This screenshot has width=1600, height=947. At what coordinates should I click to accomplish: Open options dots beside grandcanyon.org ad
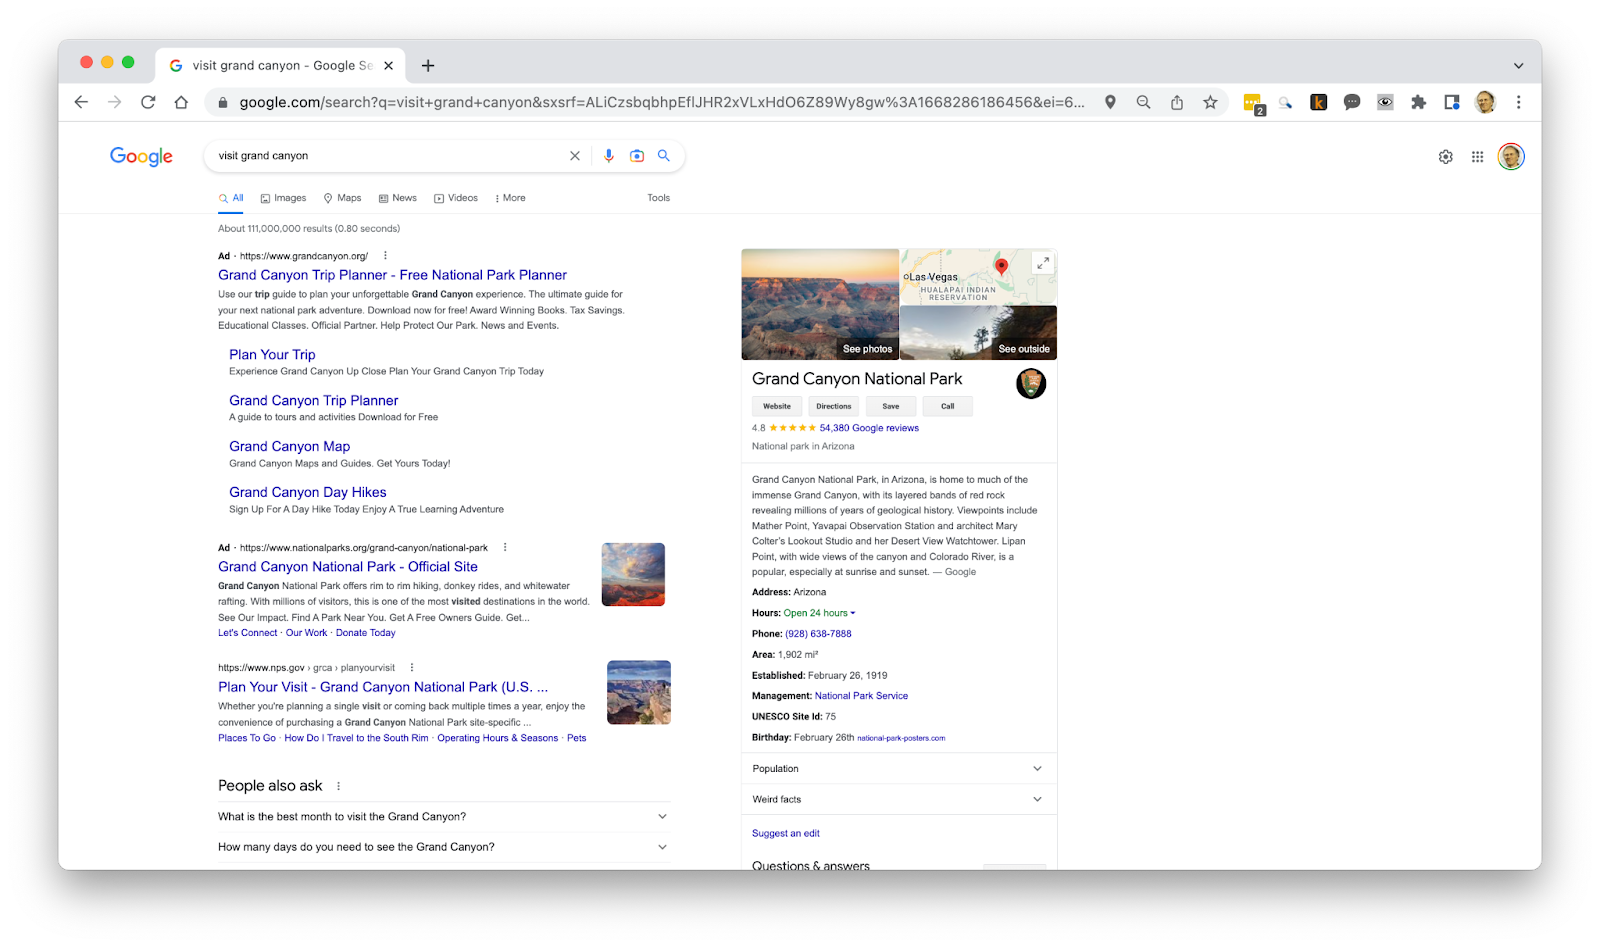[x=385, y=256]
